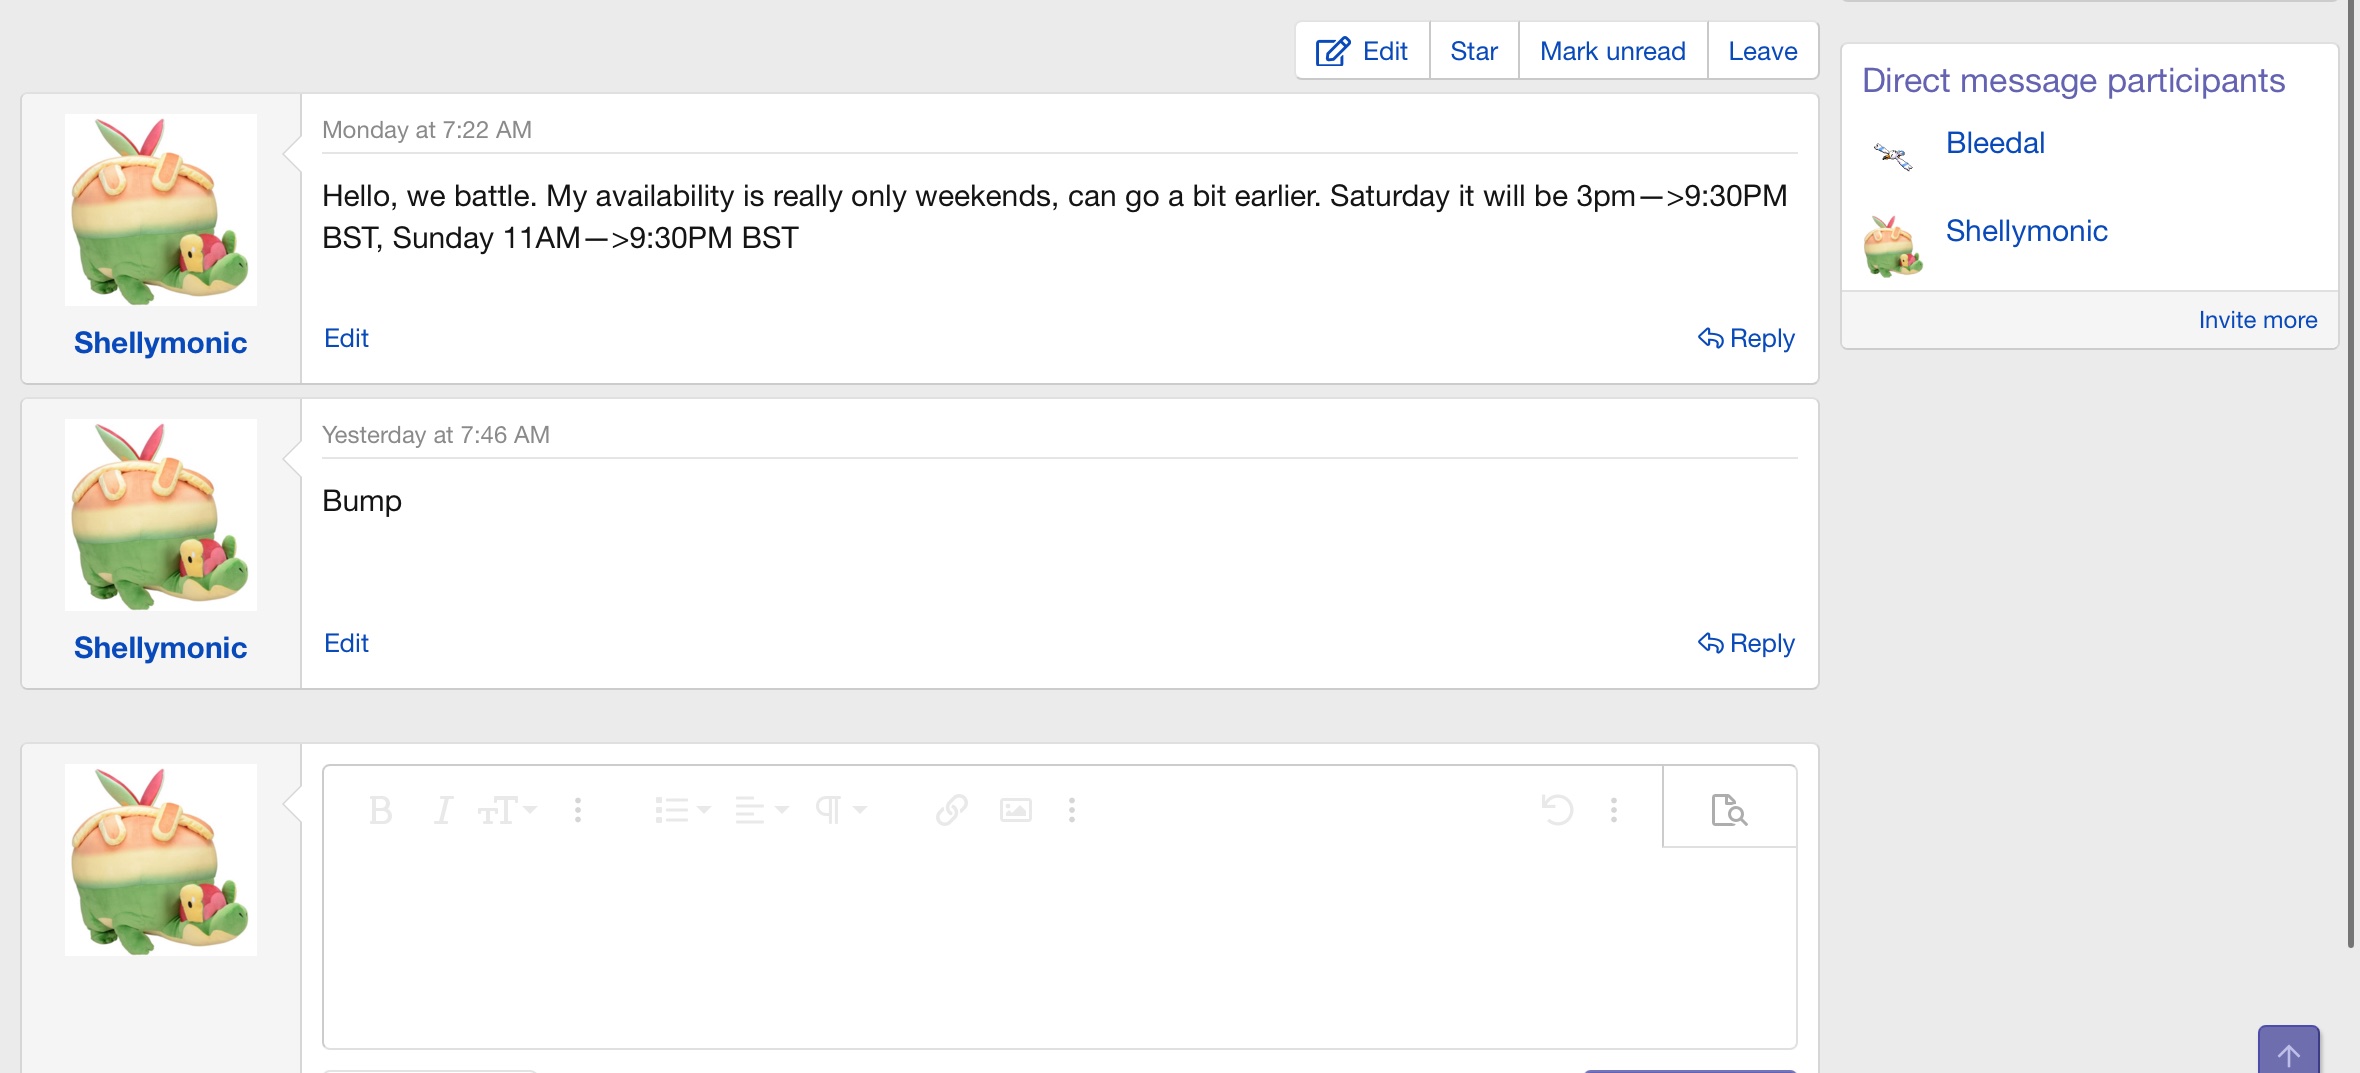Mark the conversation as unread
The image size is (2360, 1073).
coord(1612,51)
